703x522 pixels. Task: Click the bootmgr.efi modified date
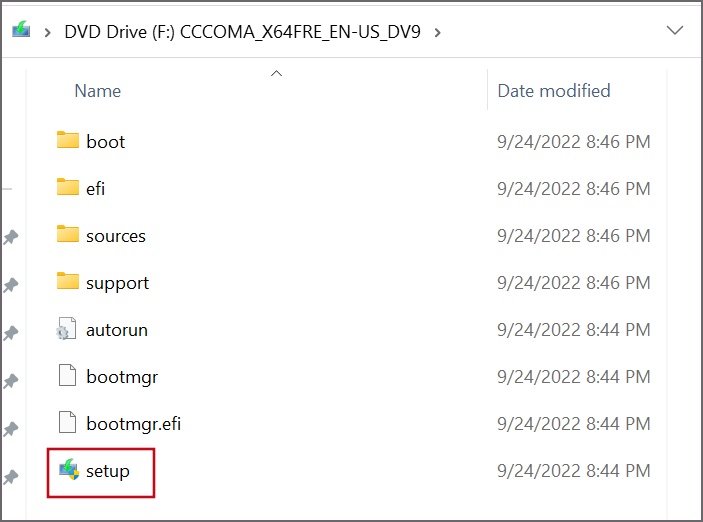(573, 424)
